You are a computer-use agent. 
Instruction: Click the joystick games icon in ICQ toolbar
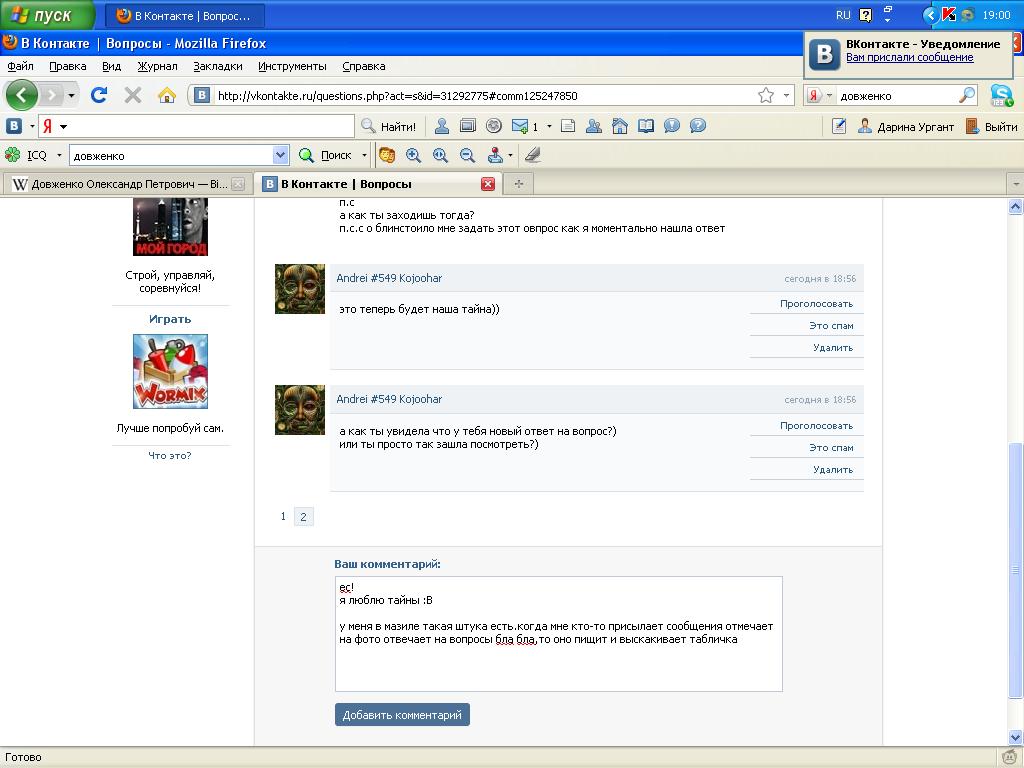click(x=495, y=155)
